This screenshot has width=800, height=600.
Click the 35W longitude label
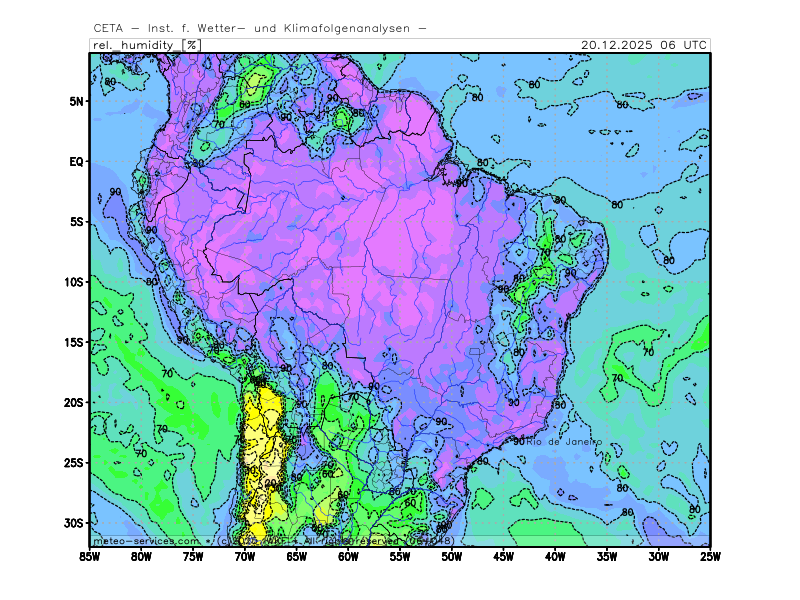[x=607, y=557]
